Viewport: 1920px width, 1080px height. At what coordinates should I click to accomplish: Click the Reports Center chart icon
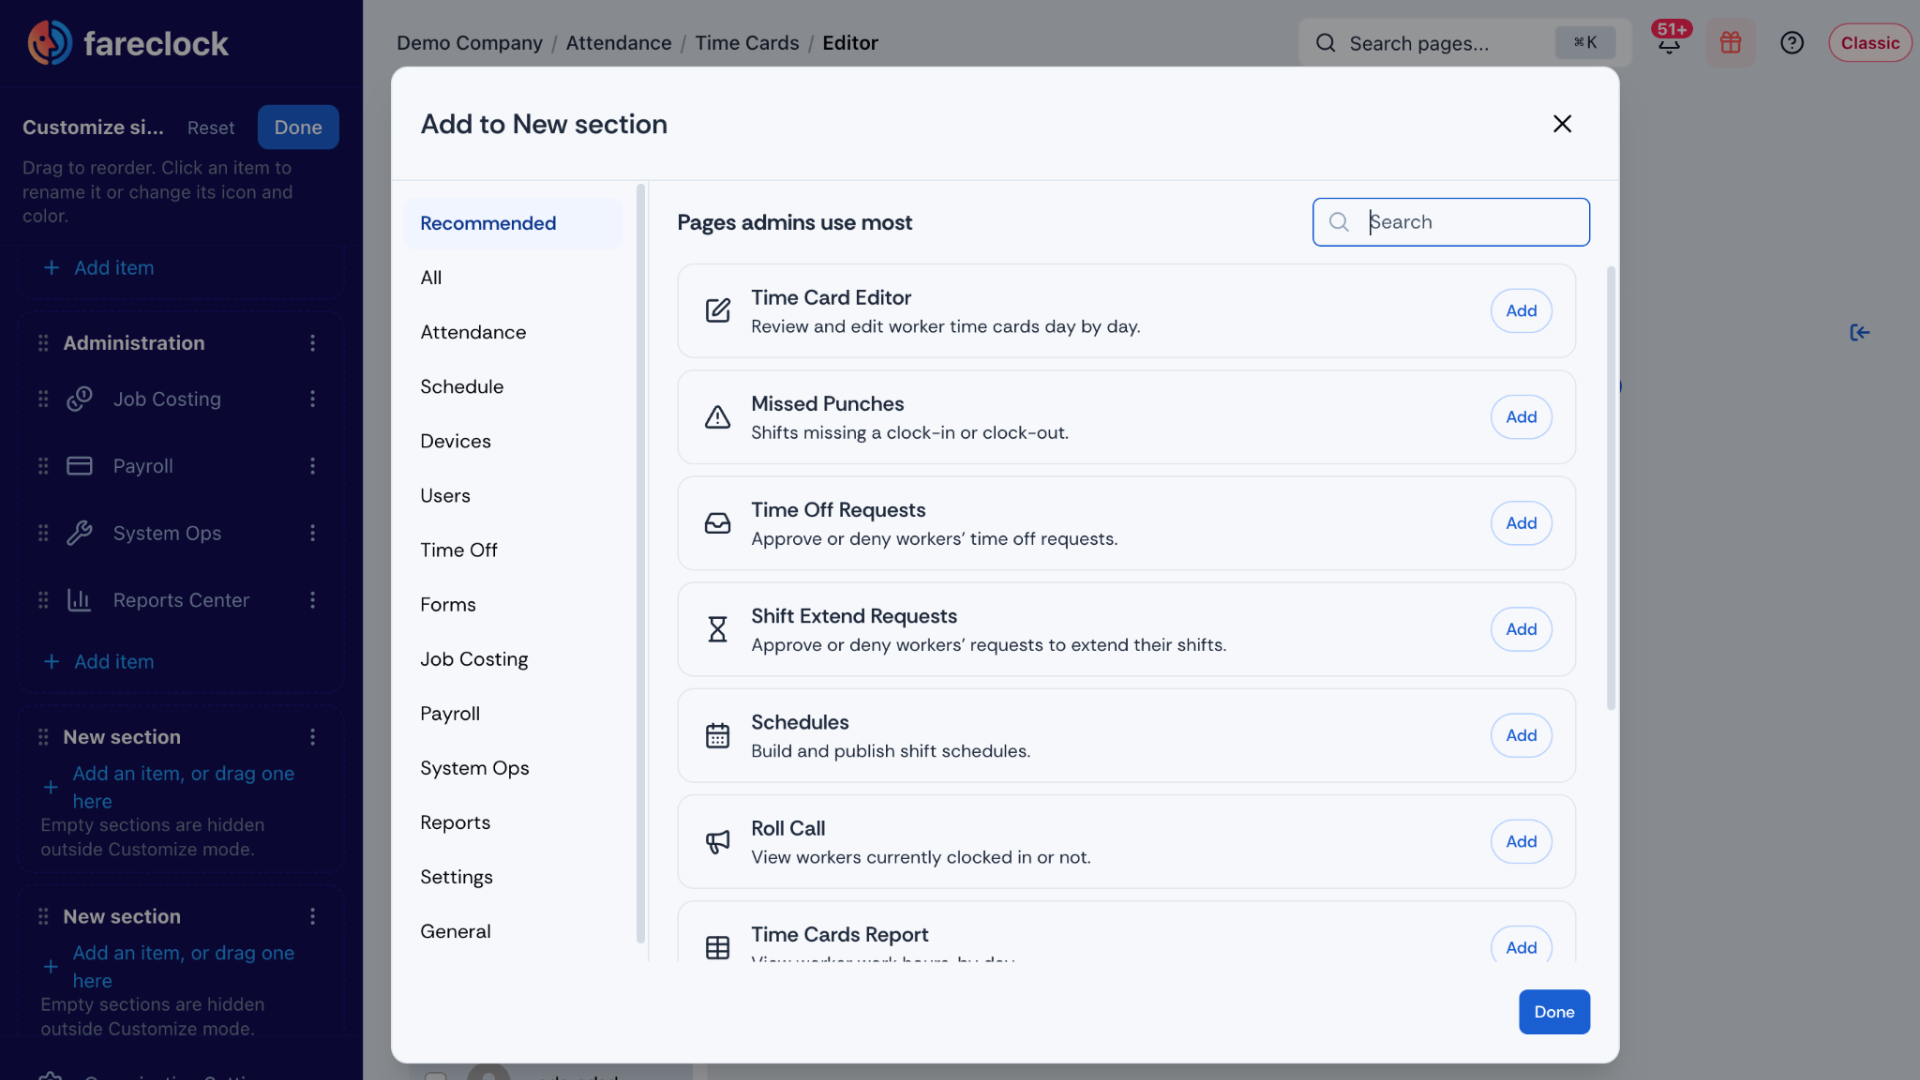pyautogui.click(x=80, y=600)
